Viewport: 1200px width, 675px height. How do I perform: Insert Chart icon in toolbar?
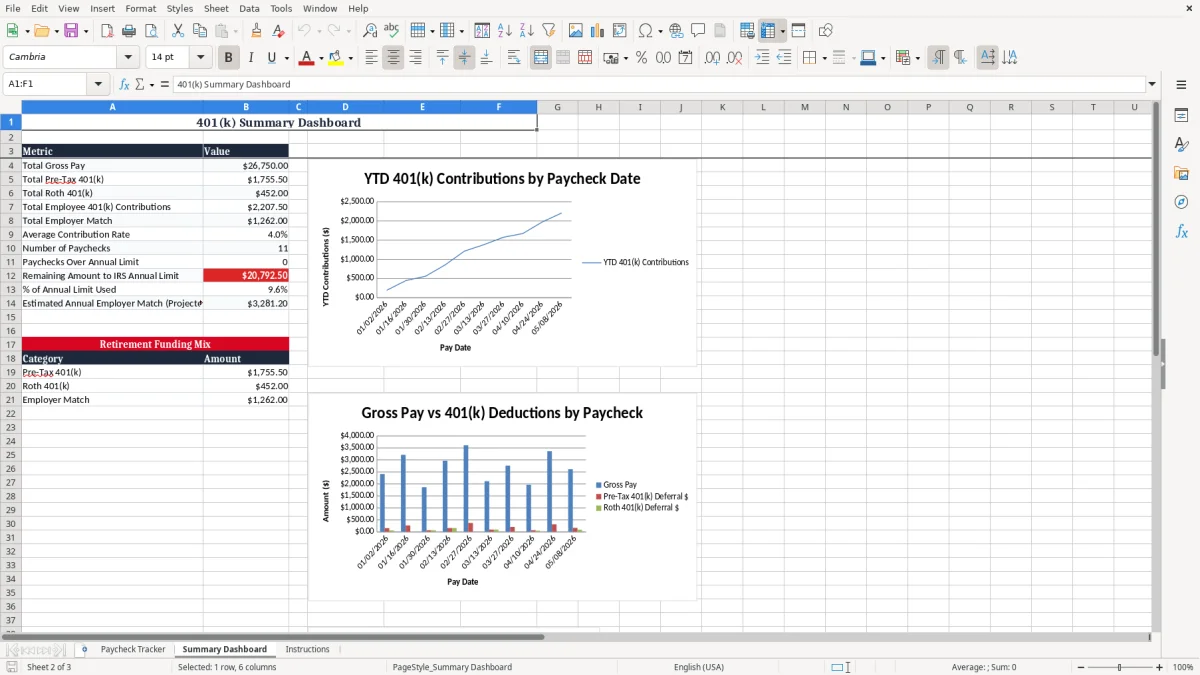598,31
